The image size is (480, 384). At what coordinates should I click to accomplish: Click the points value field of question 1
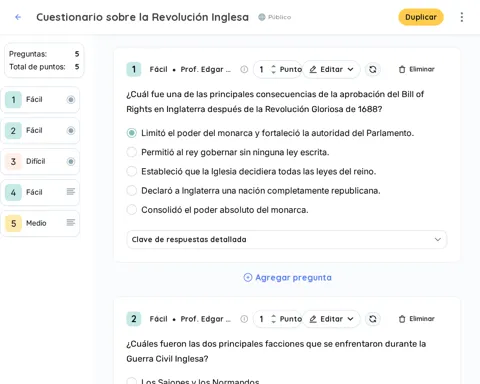262,69
